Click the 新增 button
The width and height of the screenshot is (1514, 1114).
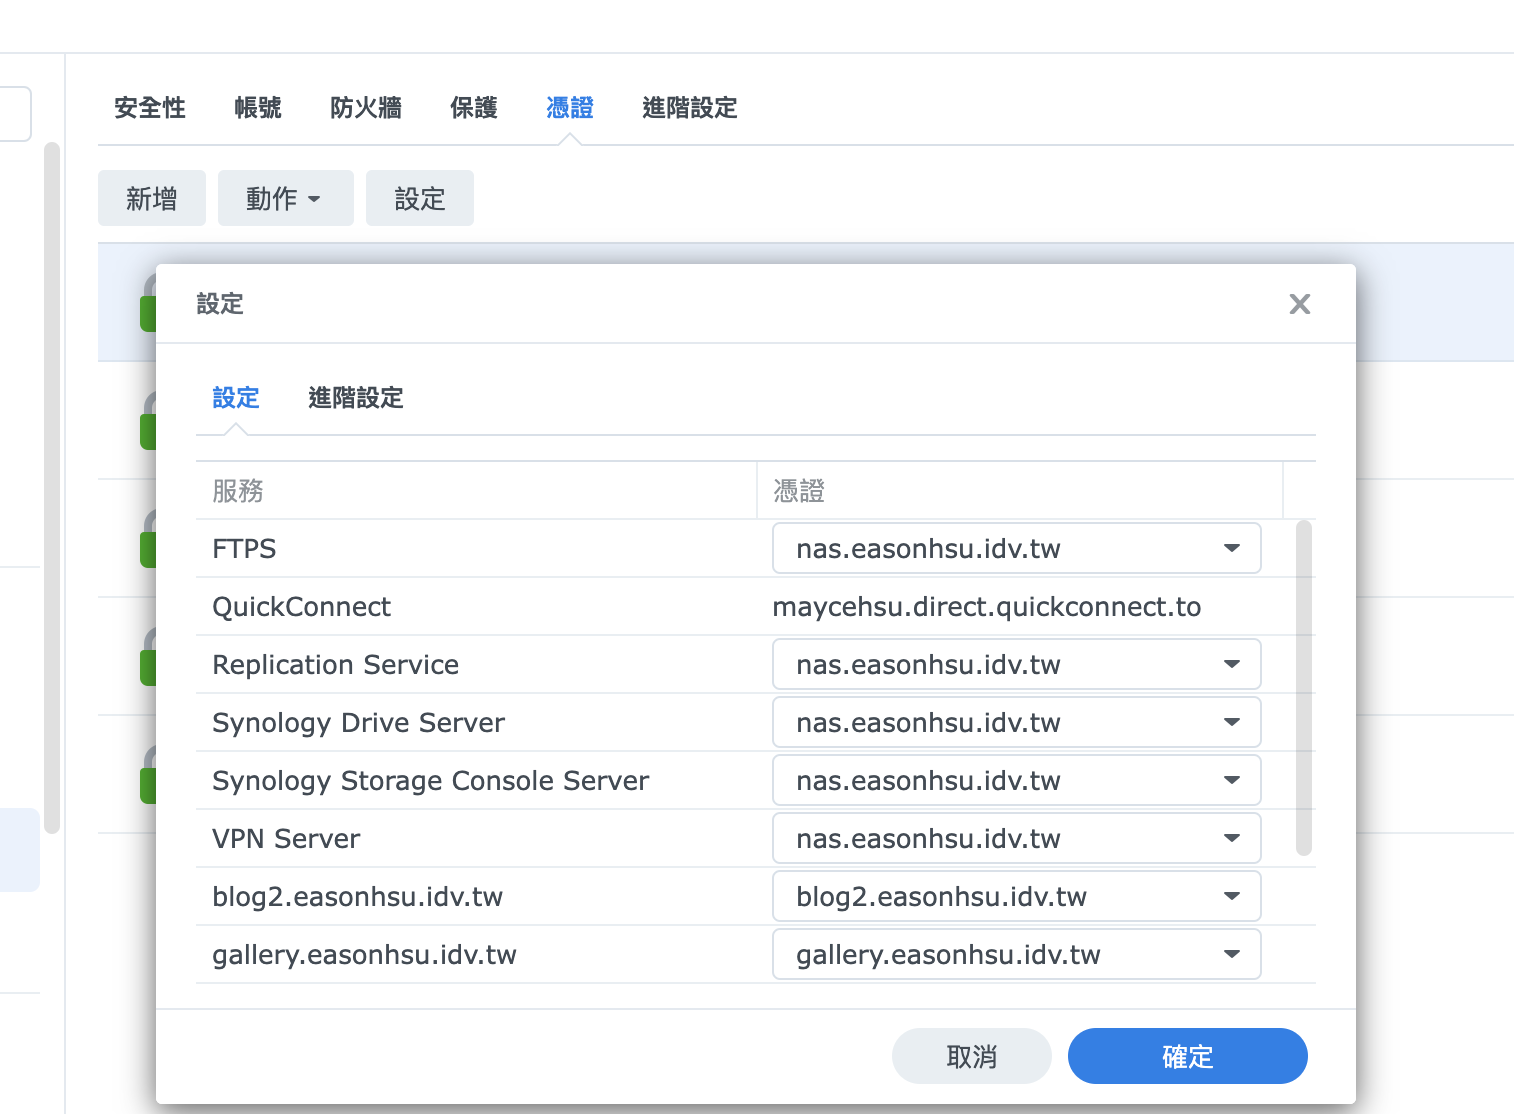tap(152, 198)
